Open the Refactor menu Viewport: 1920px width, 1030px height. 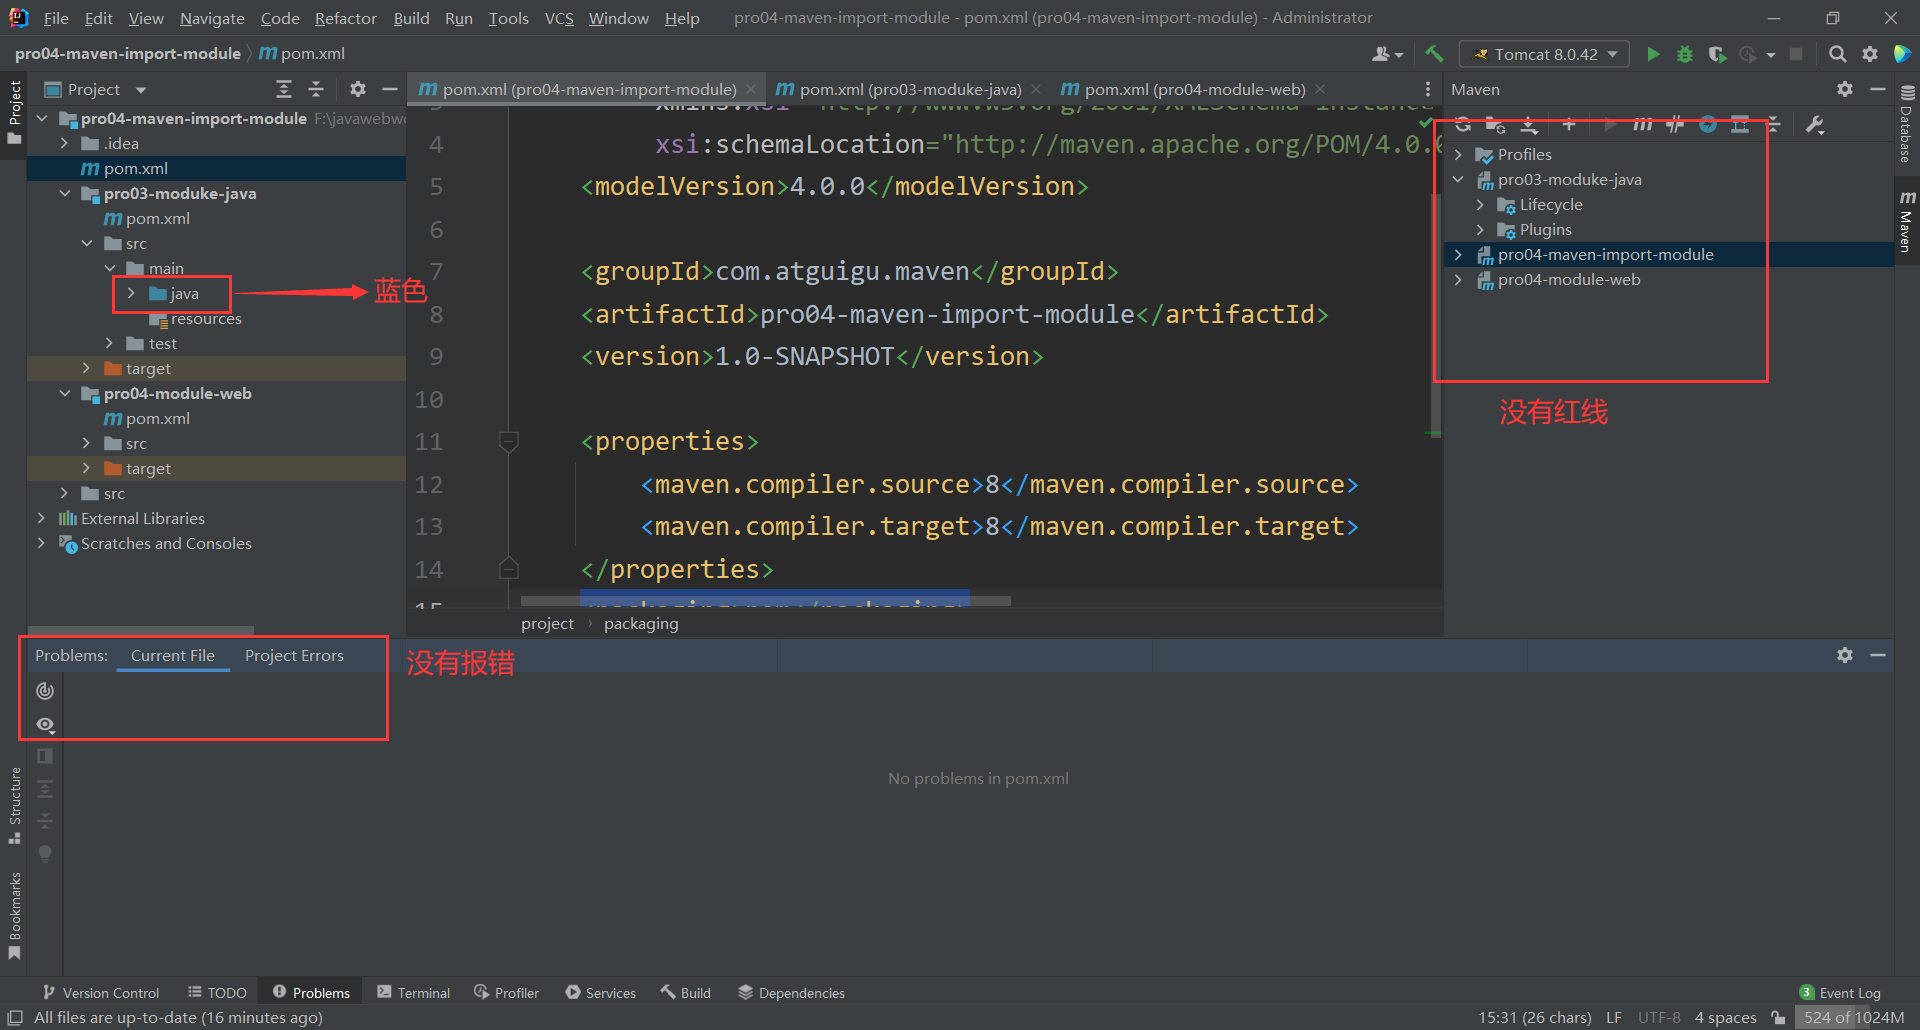[345, 18]
